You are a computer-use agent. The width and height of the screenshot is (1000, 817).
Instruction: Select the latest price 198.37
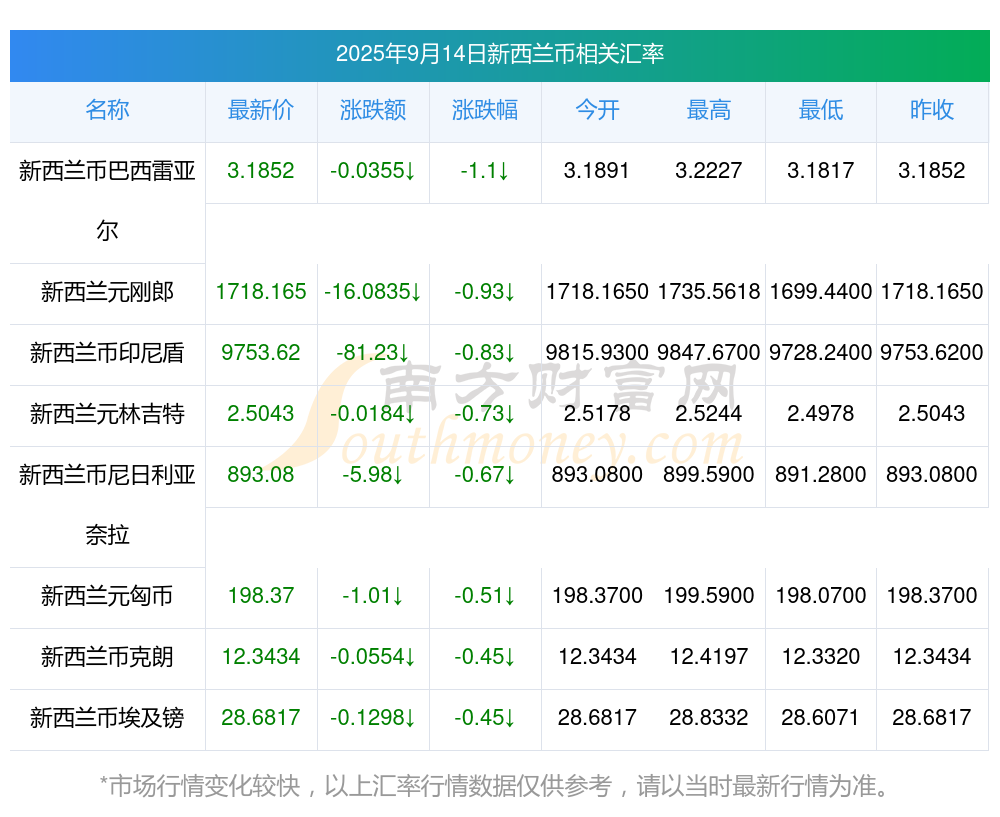261,595
